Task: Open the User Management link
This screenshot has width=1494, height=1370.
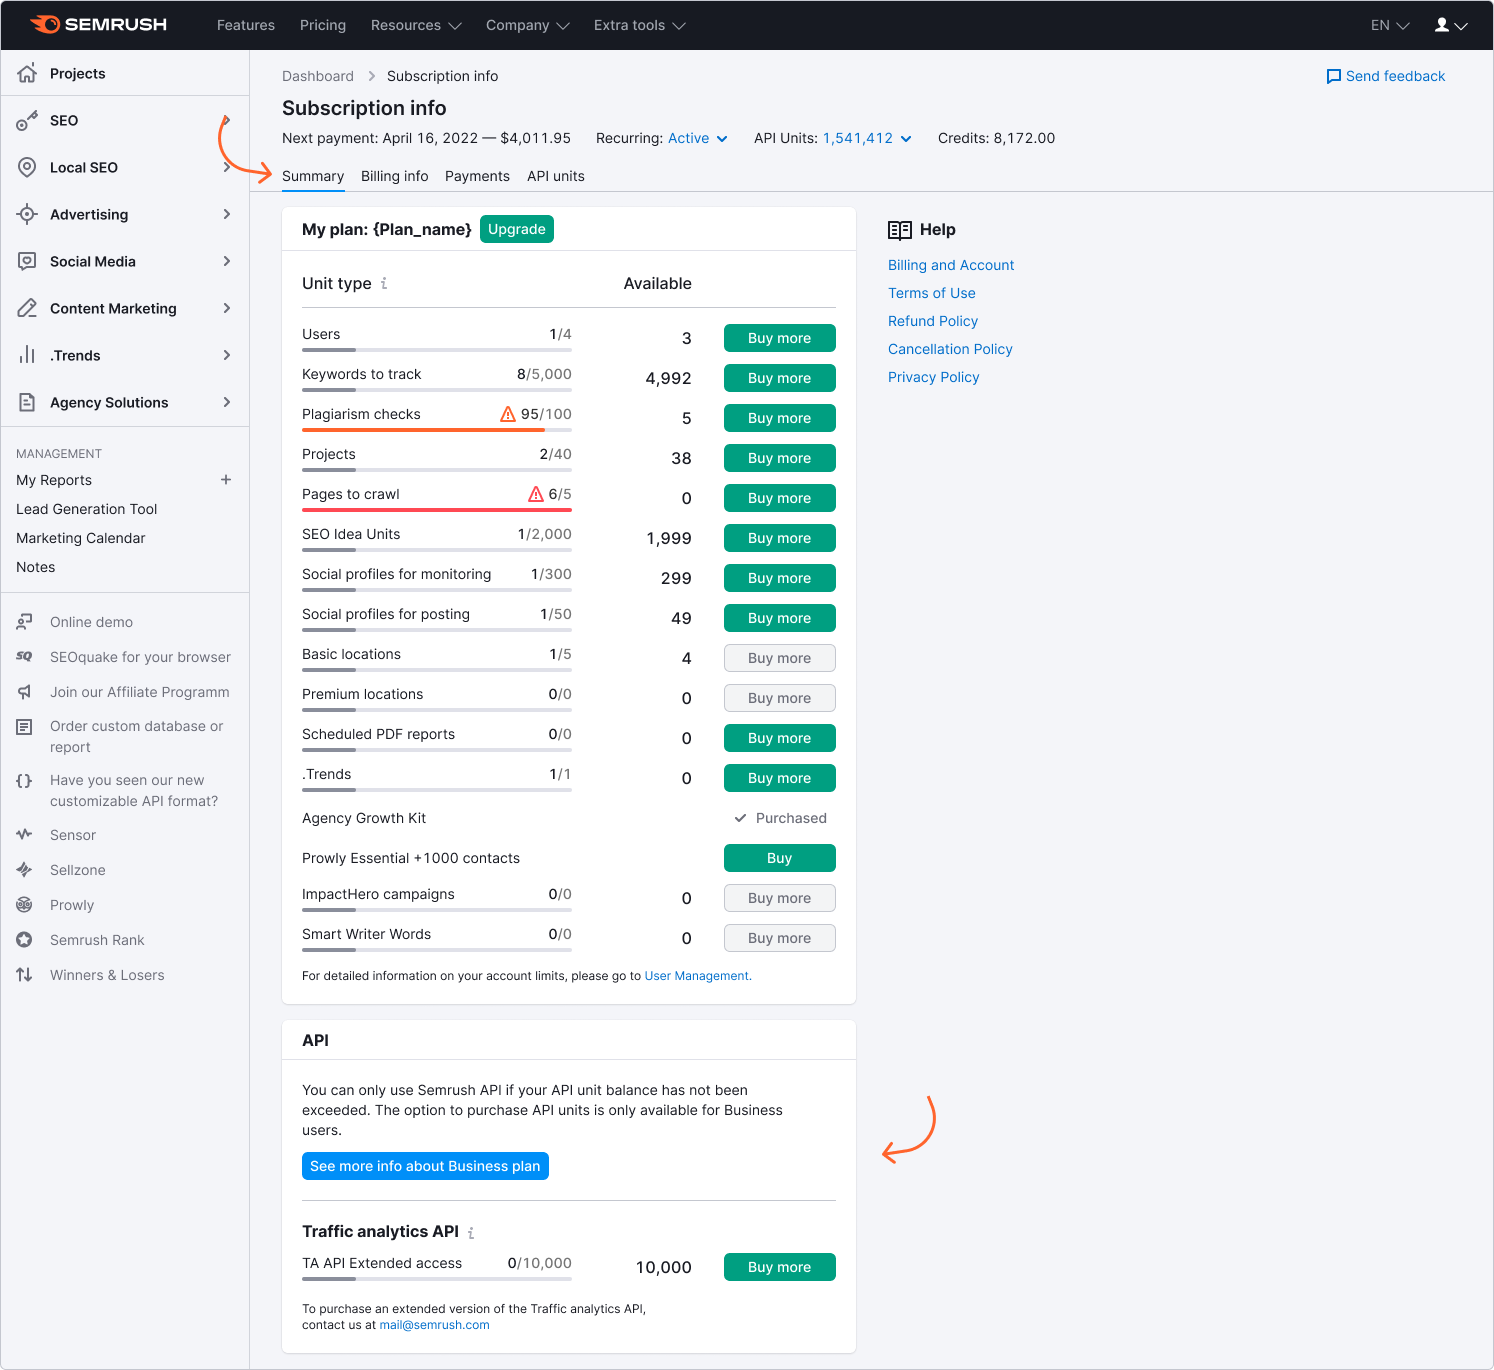Action: click(x=697, y=976)
